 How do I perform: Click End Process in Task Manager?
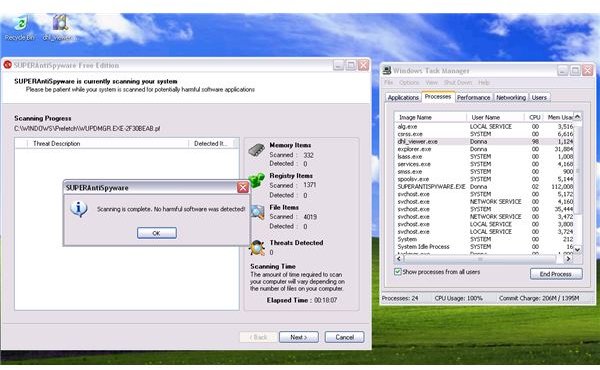(556, 274)
